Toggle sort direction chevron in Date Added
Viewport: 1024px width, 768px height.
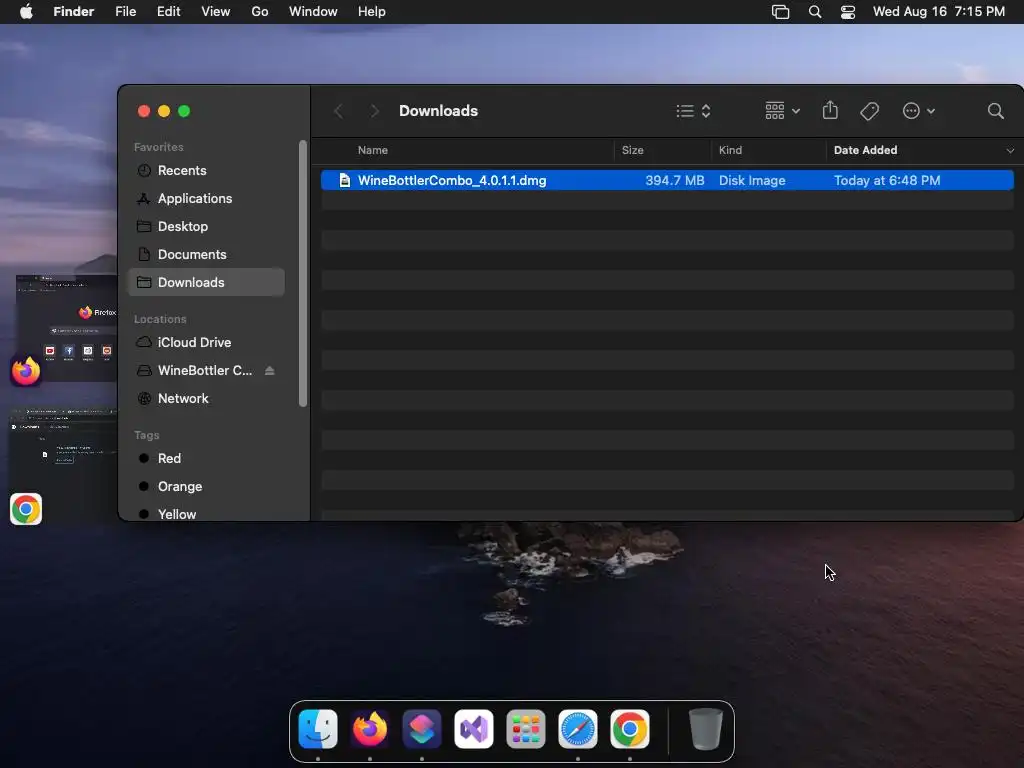coord(1010,151)
